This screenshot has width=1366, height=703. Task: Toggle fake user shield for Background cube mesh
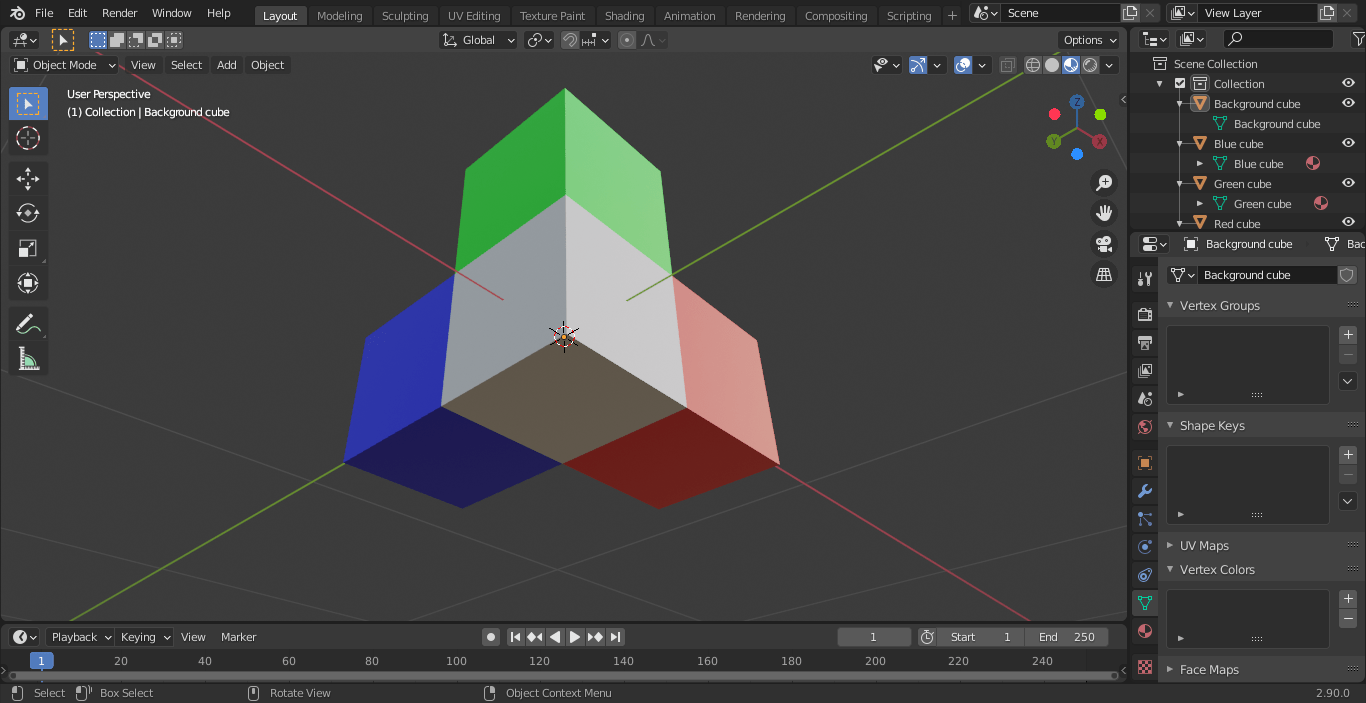point(1347,275)
